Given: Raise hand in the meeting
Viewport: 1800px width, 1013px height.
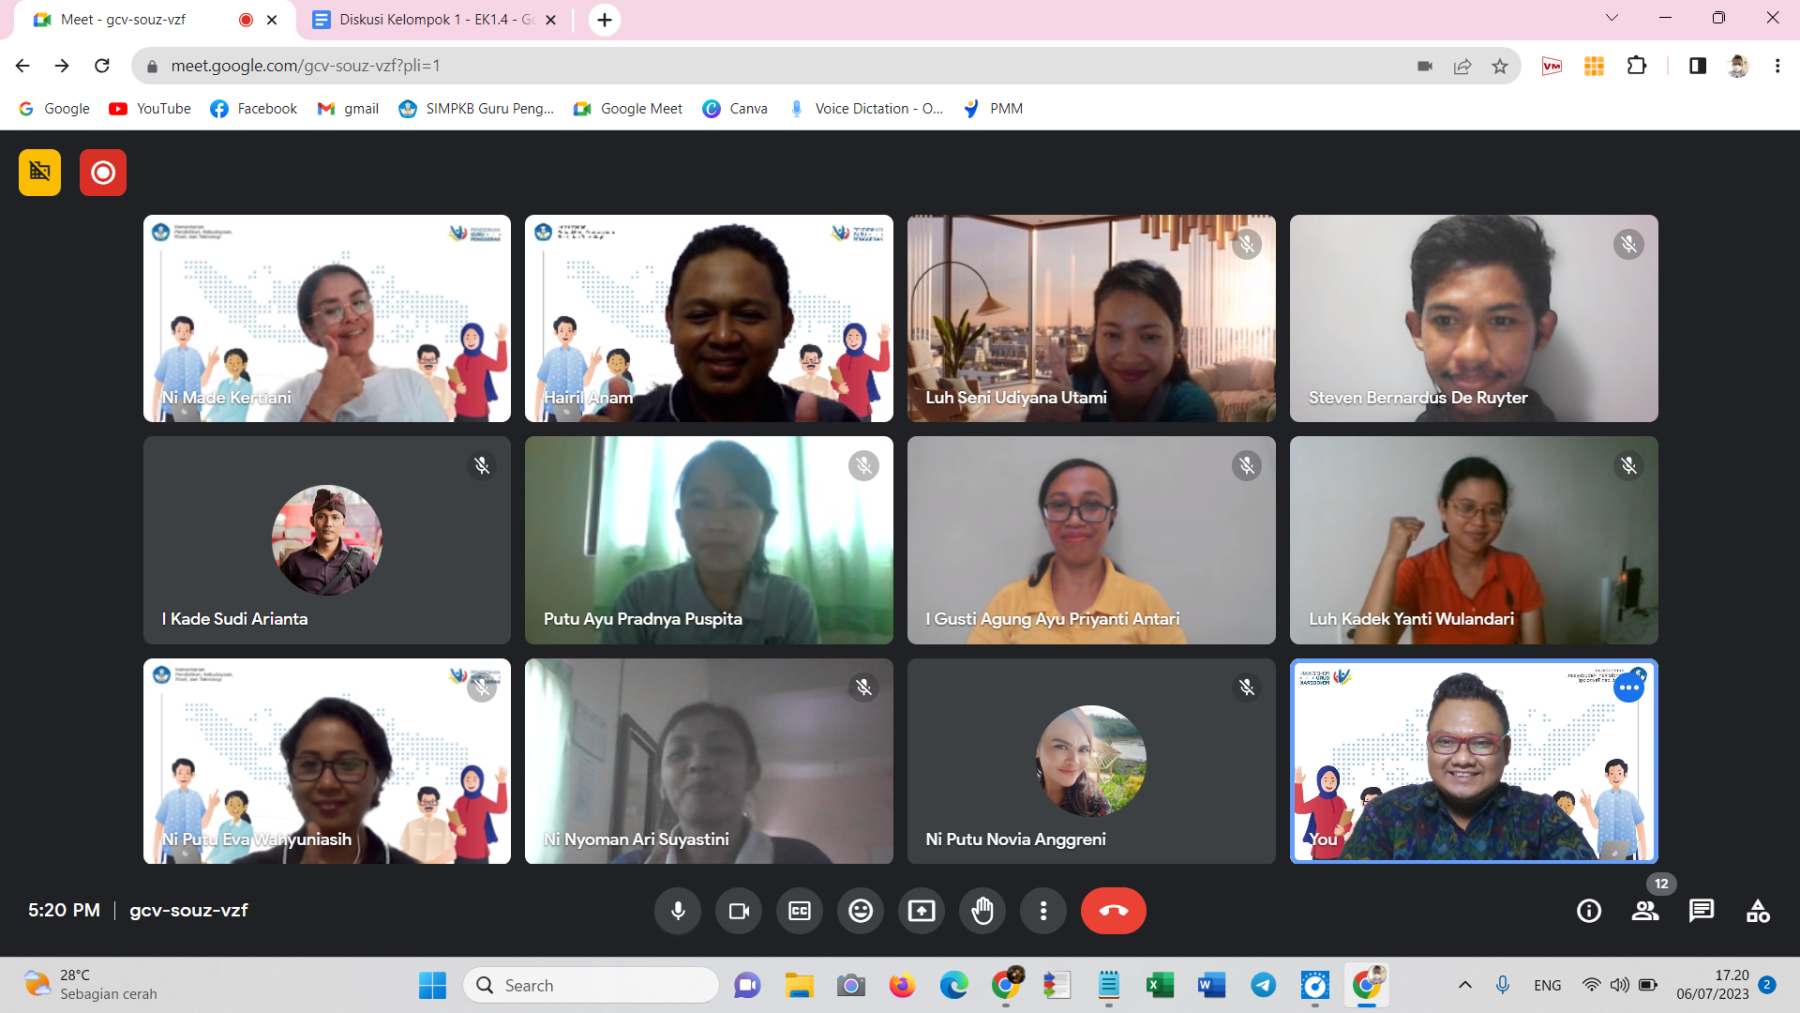Looking at the screenshot, I should [x=982, y=911].
